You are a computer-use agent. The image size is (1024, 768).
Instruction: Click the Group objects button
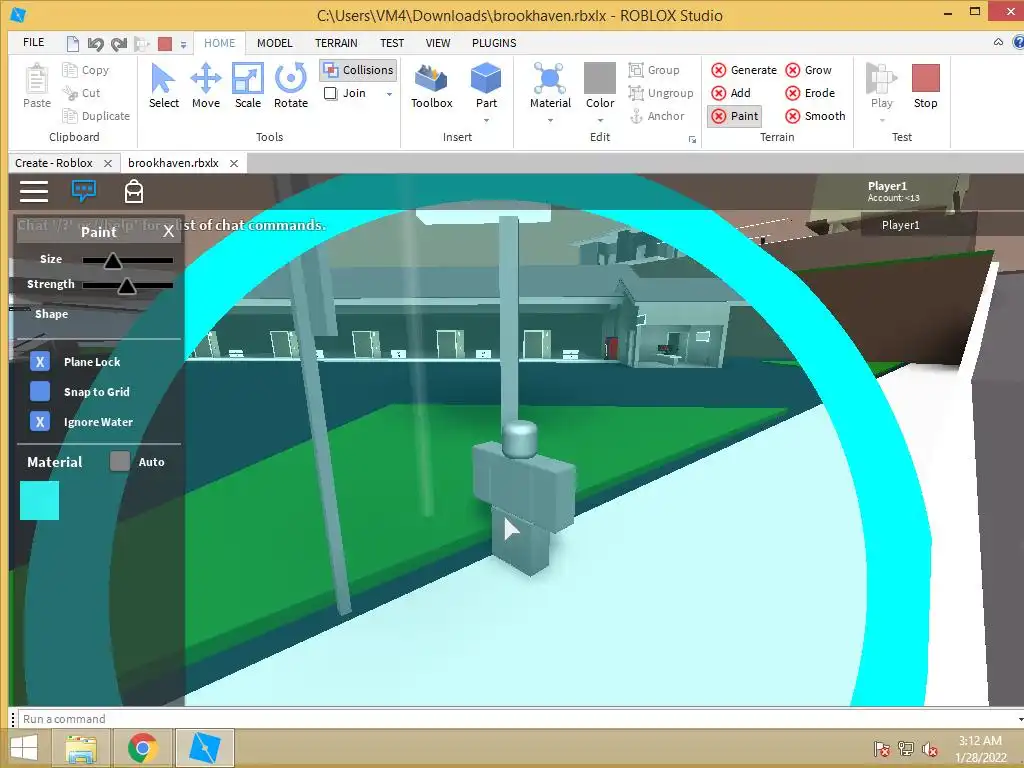654,70
